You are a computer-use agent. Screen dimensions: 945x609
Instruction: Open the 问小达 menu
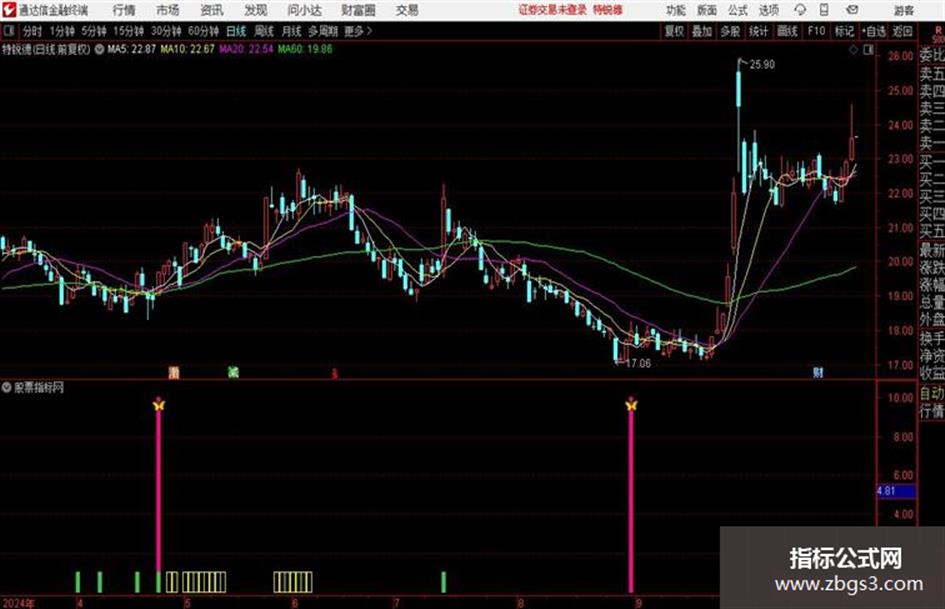coord(304,10)
